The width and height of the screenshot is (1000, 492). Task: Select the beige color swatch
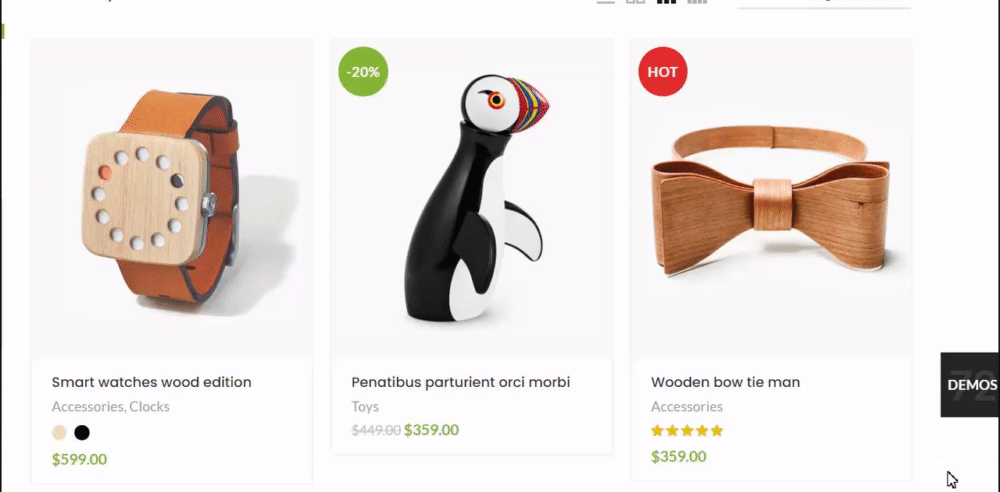click(x=59, y=433)
